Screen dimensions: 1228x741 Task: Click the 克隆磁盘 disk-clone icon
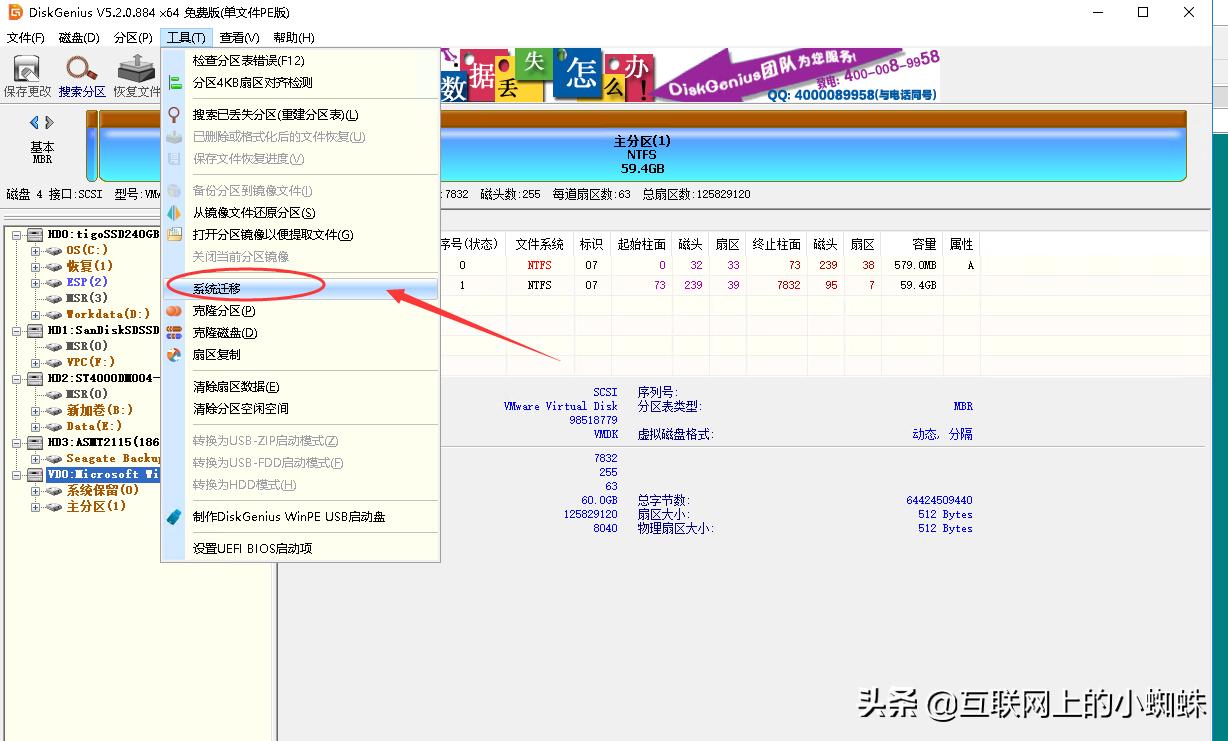tap(173, 331)
